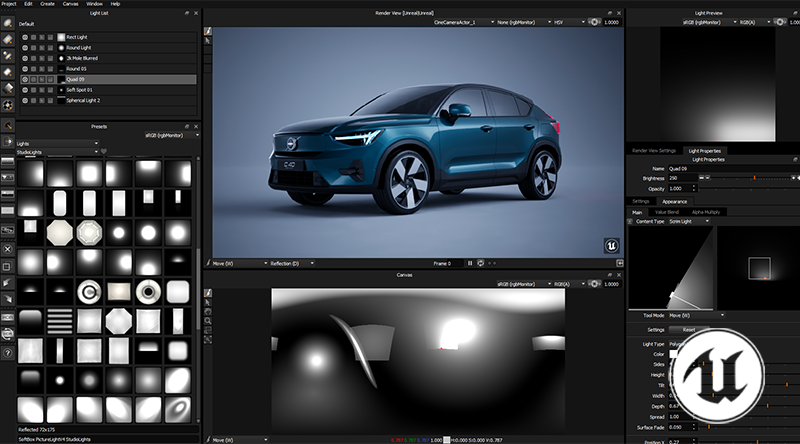Select the magnifier zoom tool in Canvas toolbar
Screen dimensions: 800x444
208,321
